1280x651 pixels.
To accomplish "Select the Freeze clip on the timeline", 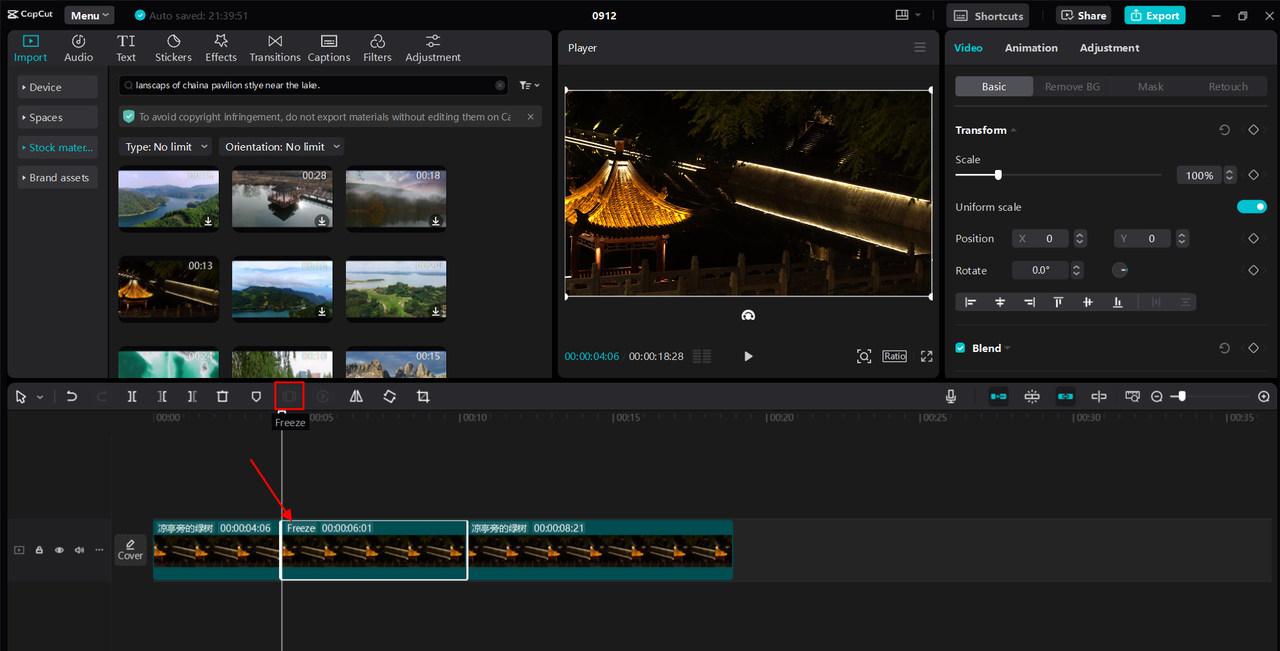I will click(373, 550).
